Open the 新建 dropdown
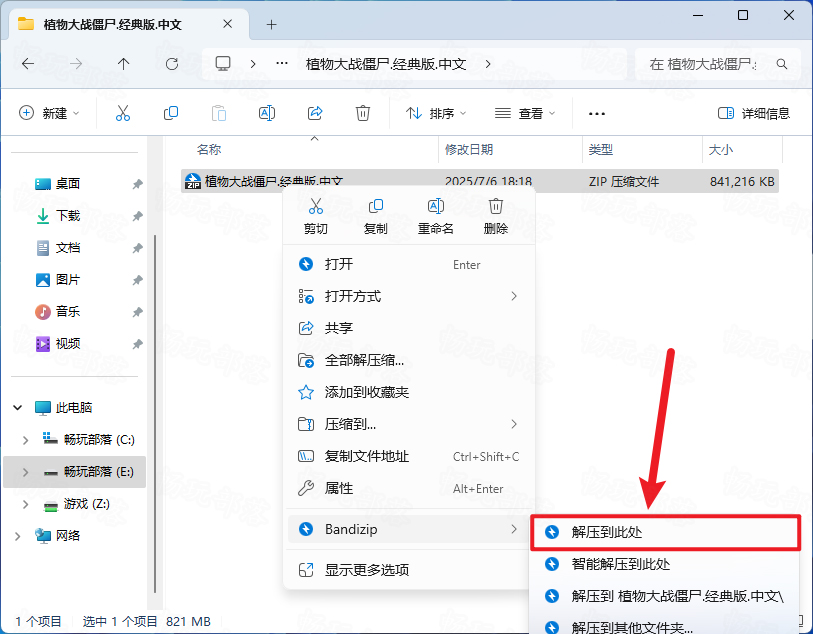This screenshot has height=634, width=813. pyautogui.click(x=49, y=113)
